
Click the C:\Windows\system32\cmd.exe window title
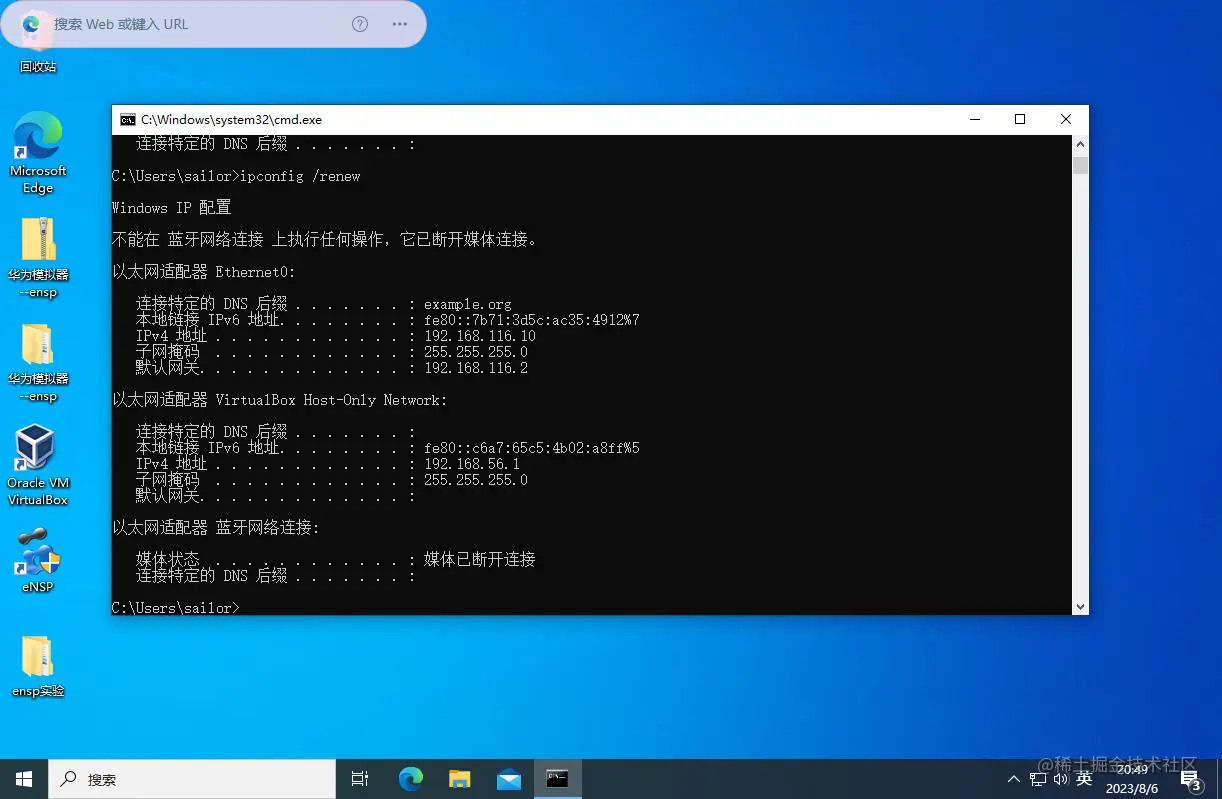point(231,120)
